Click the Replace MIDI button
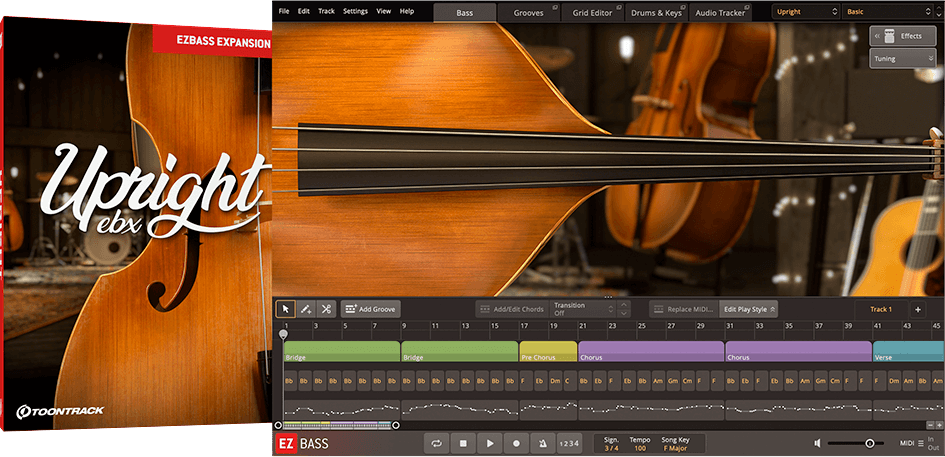The width and height of the screenshot is (945, 457). click(x=684, y=309)
